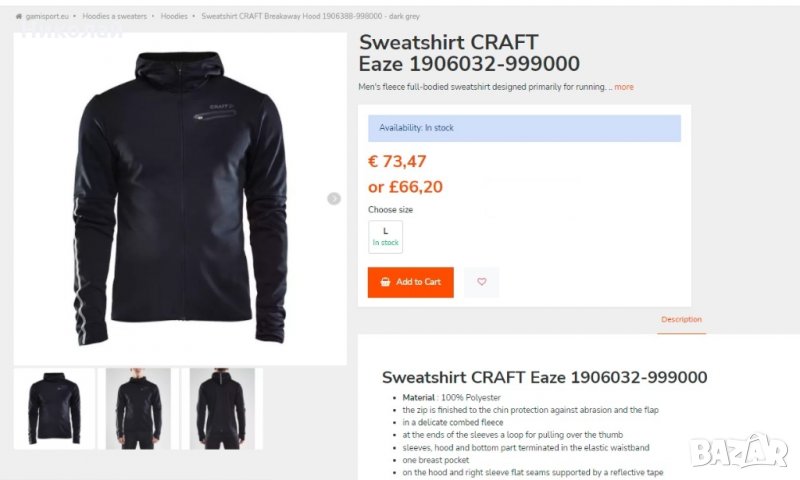800x480 pixels.
Task: Click the € 73,47 price
Action: pos(397,161)
